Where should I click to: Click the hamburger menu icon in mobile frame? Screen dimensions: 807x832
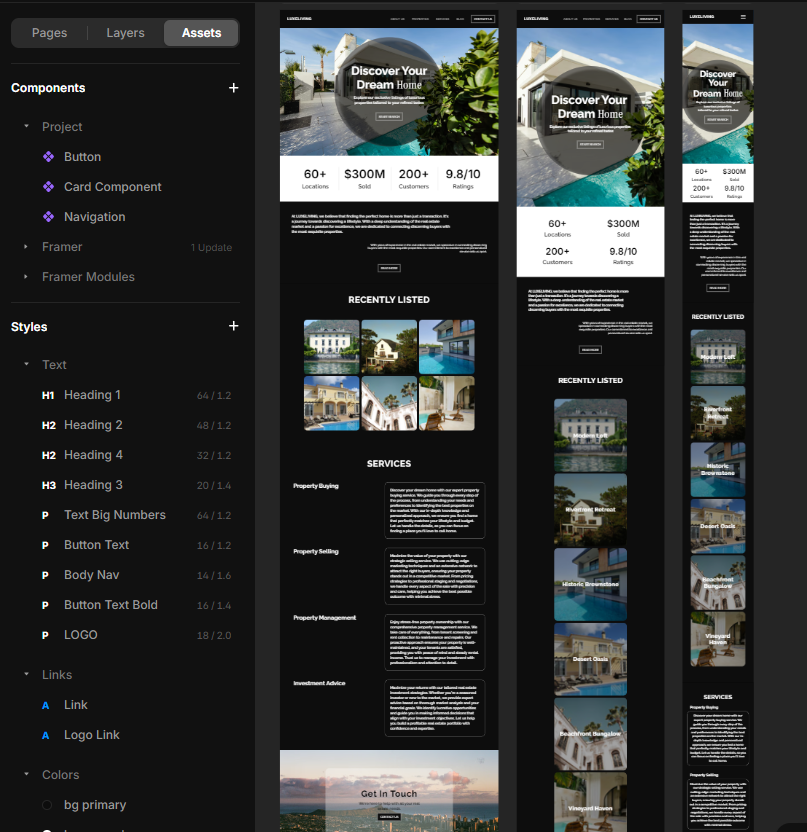point(743,17)
